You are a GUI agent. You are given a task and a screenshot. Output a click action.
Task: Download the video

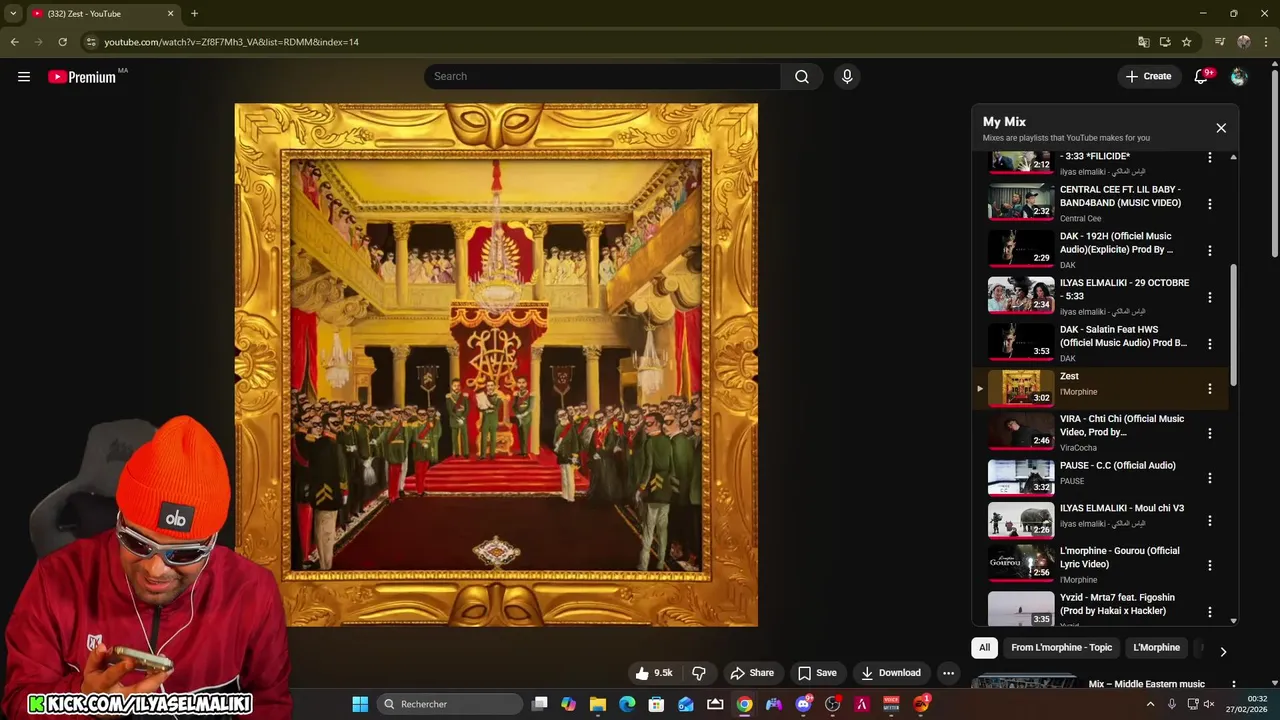[891, 673]
